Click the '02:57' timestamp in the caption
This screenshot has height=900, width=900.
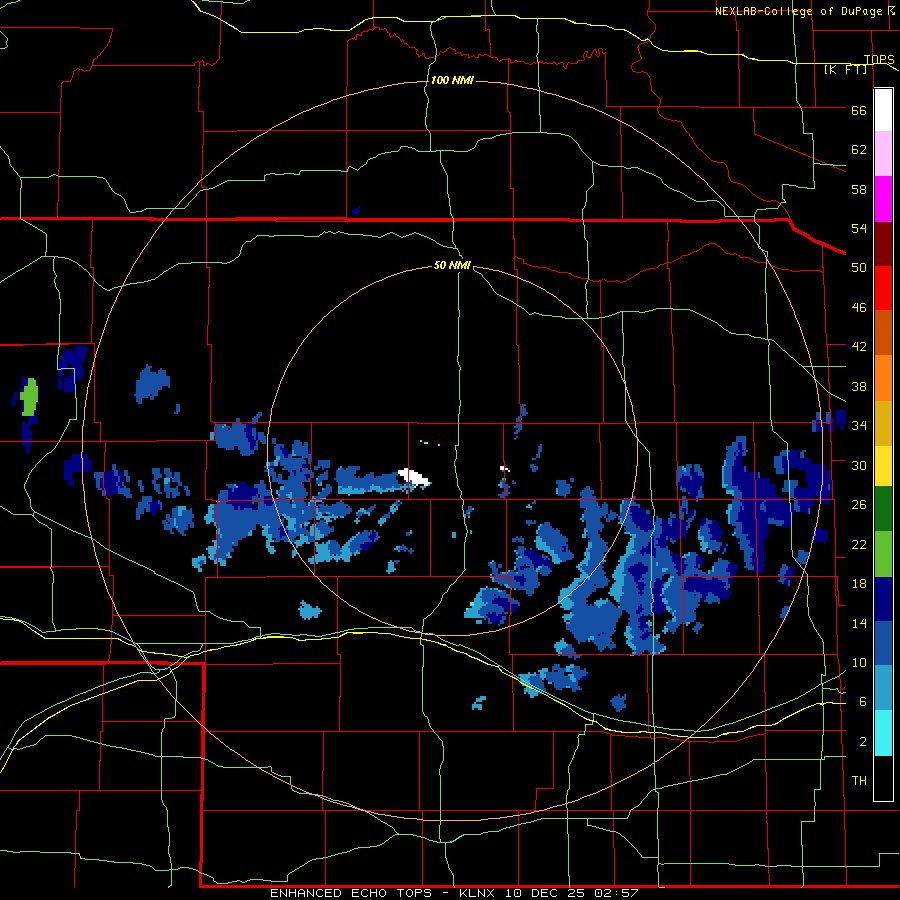[616, 893]
